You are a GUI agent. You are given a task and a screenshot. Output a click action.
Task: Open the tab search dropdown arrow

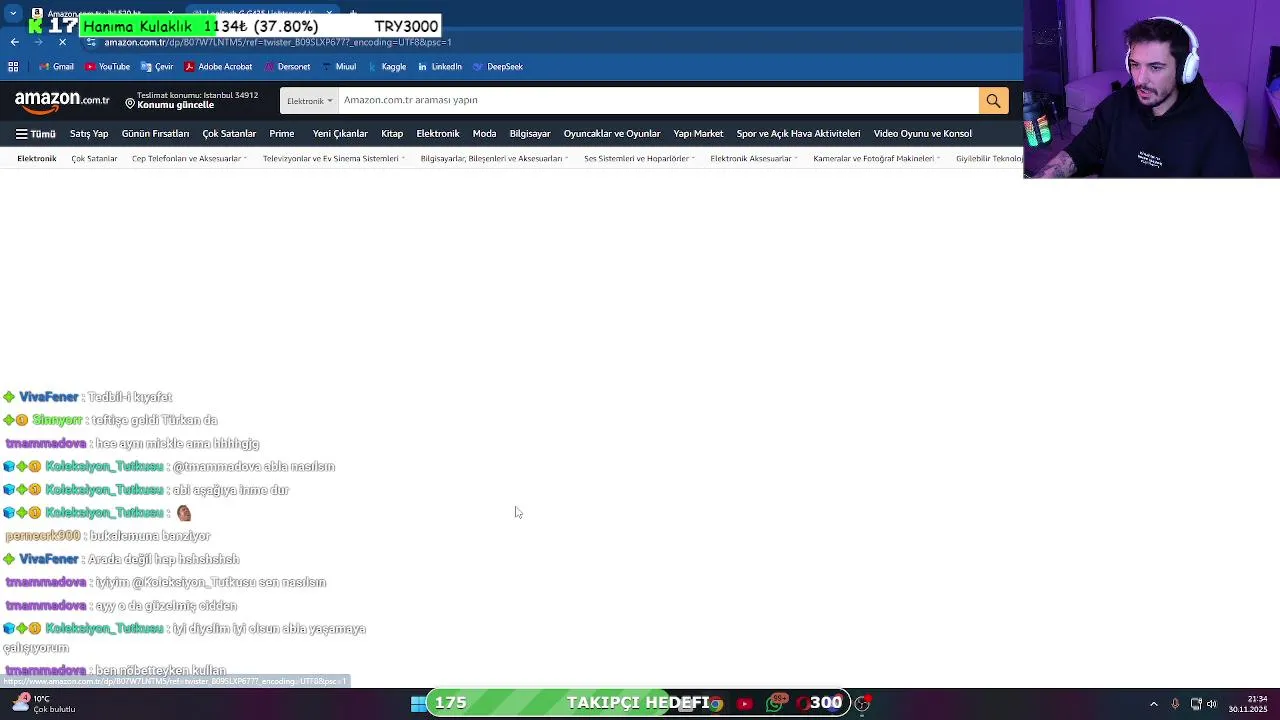[x=13, y=13]
